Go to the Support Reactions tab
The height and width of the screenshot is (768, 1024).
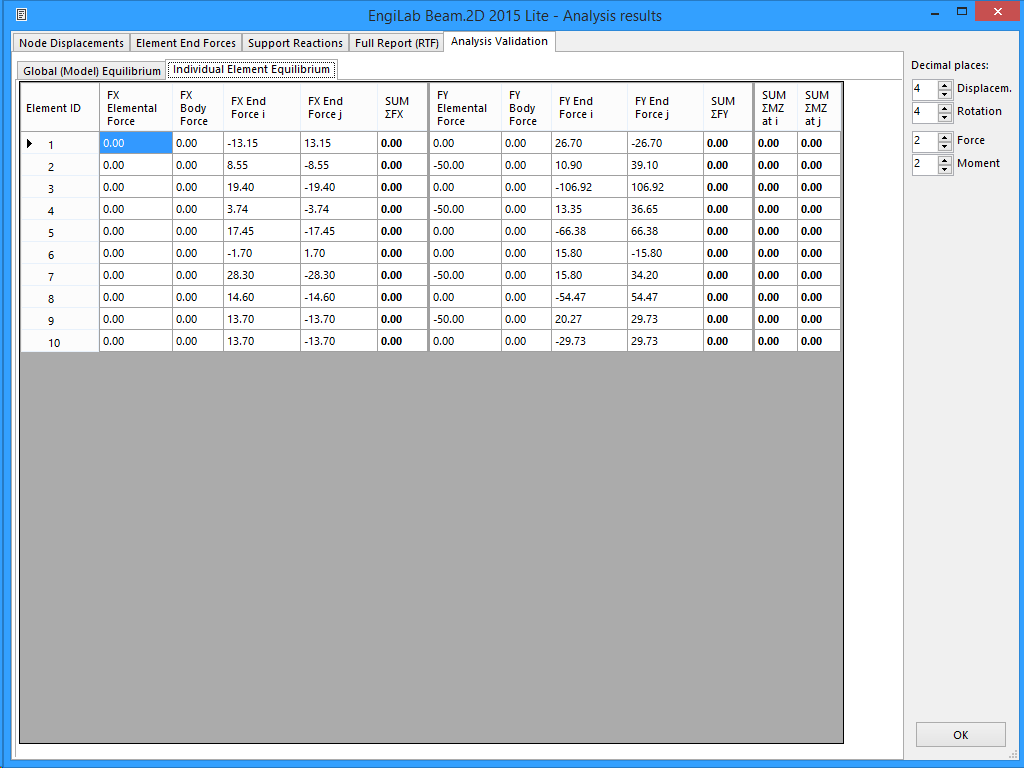pyautogui.click(x=295, y=43)
